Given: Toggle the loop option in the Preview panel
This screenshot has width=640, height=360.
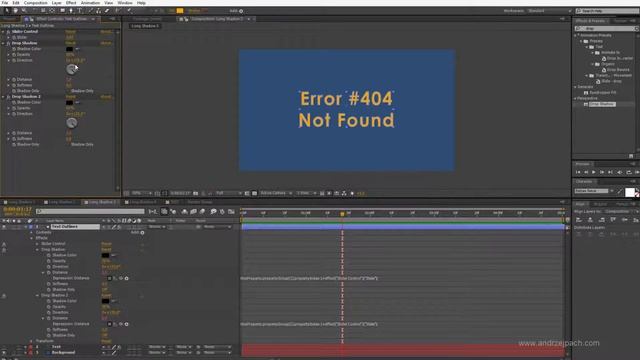Looking at the screenshot, I should point(629,172).
